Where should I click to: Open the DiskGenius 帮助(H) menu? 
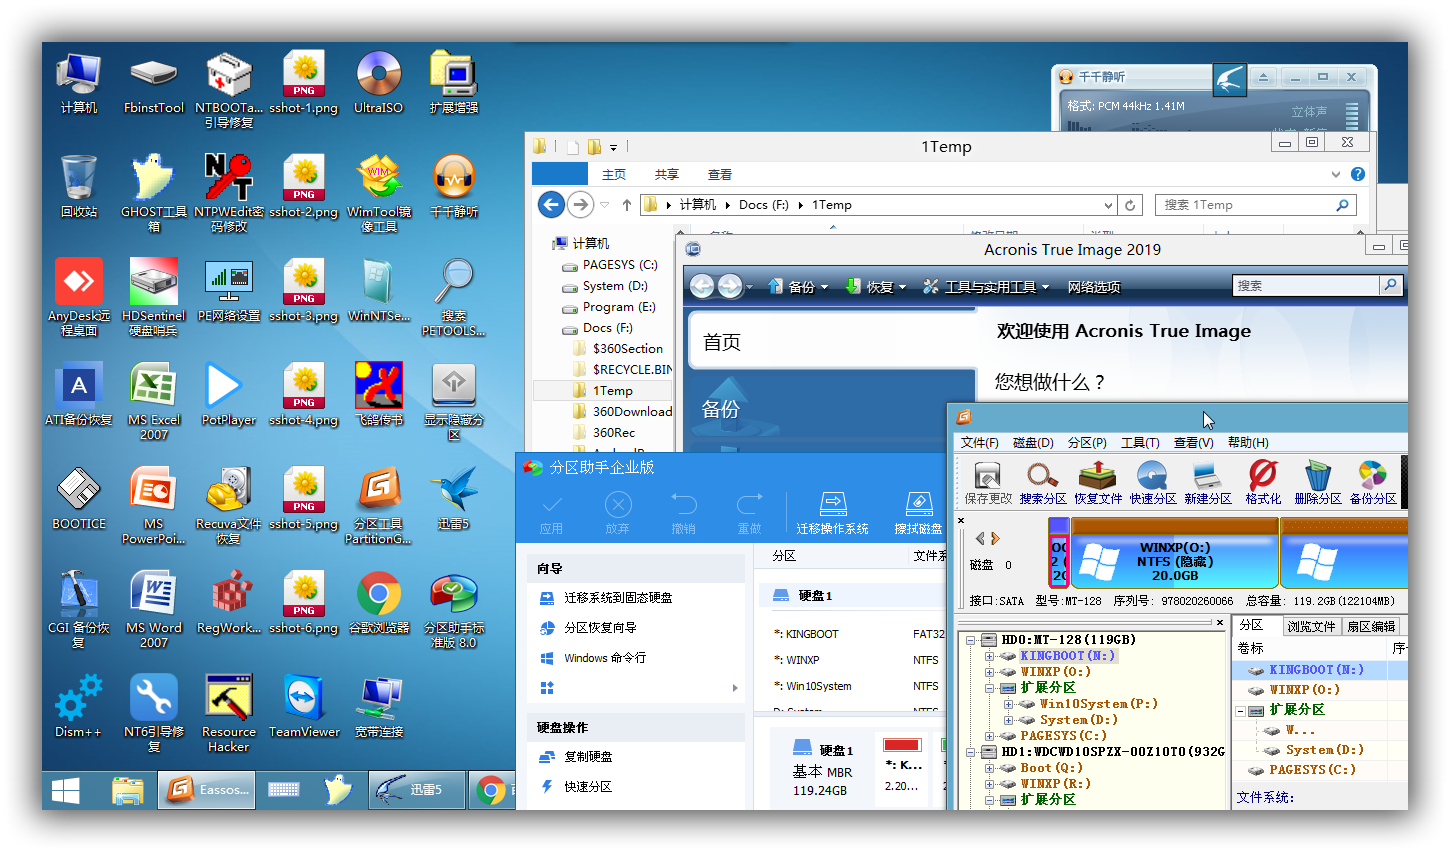point(1248,442)
